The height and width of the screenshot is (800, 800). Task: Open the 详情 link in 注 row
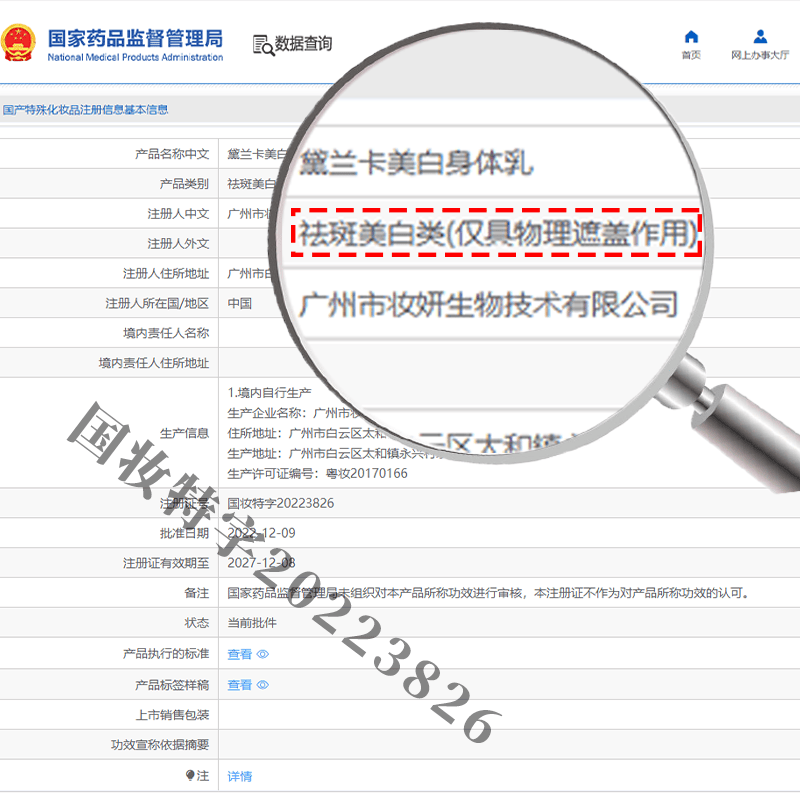point(240,776)
